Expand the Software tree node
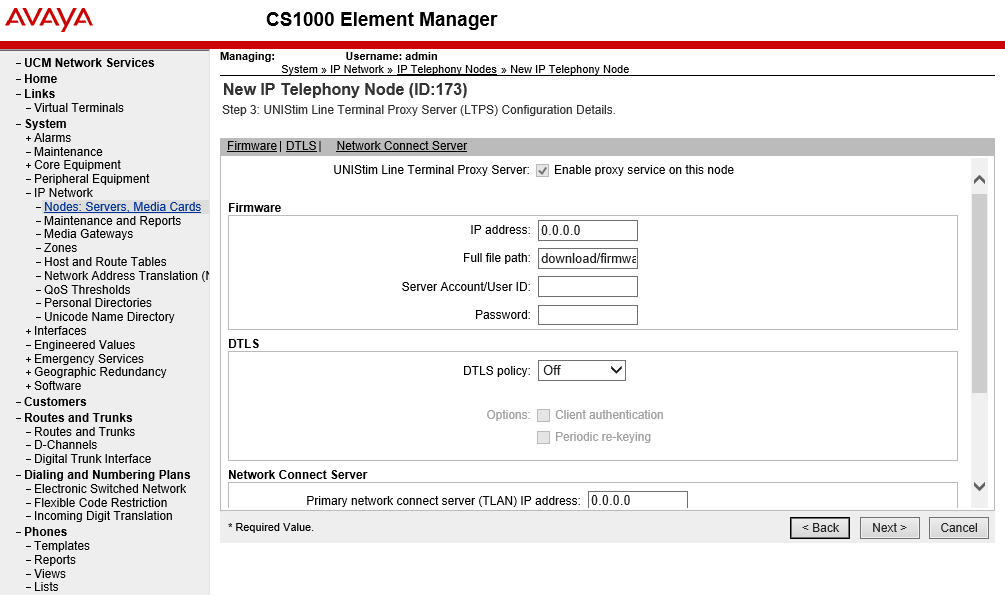The width and height of the screenshot is (1005, 595). click(x=28, y=387)
